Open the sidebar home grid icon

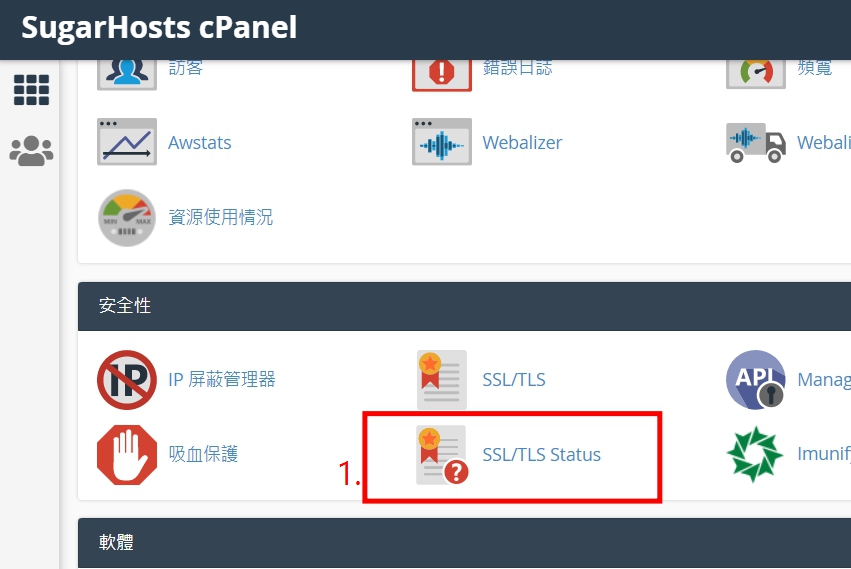tap(31, 90)
